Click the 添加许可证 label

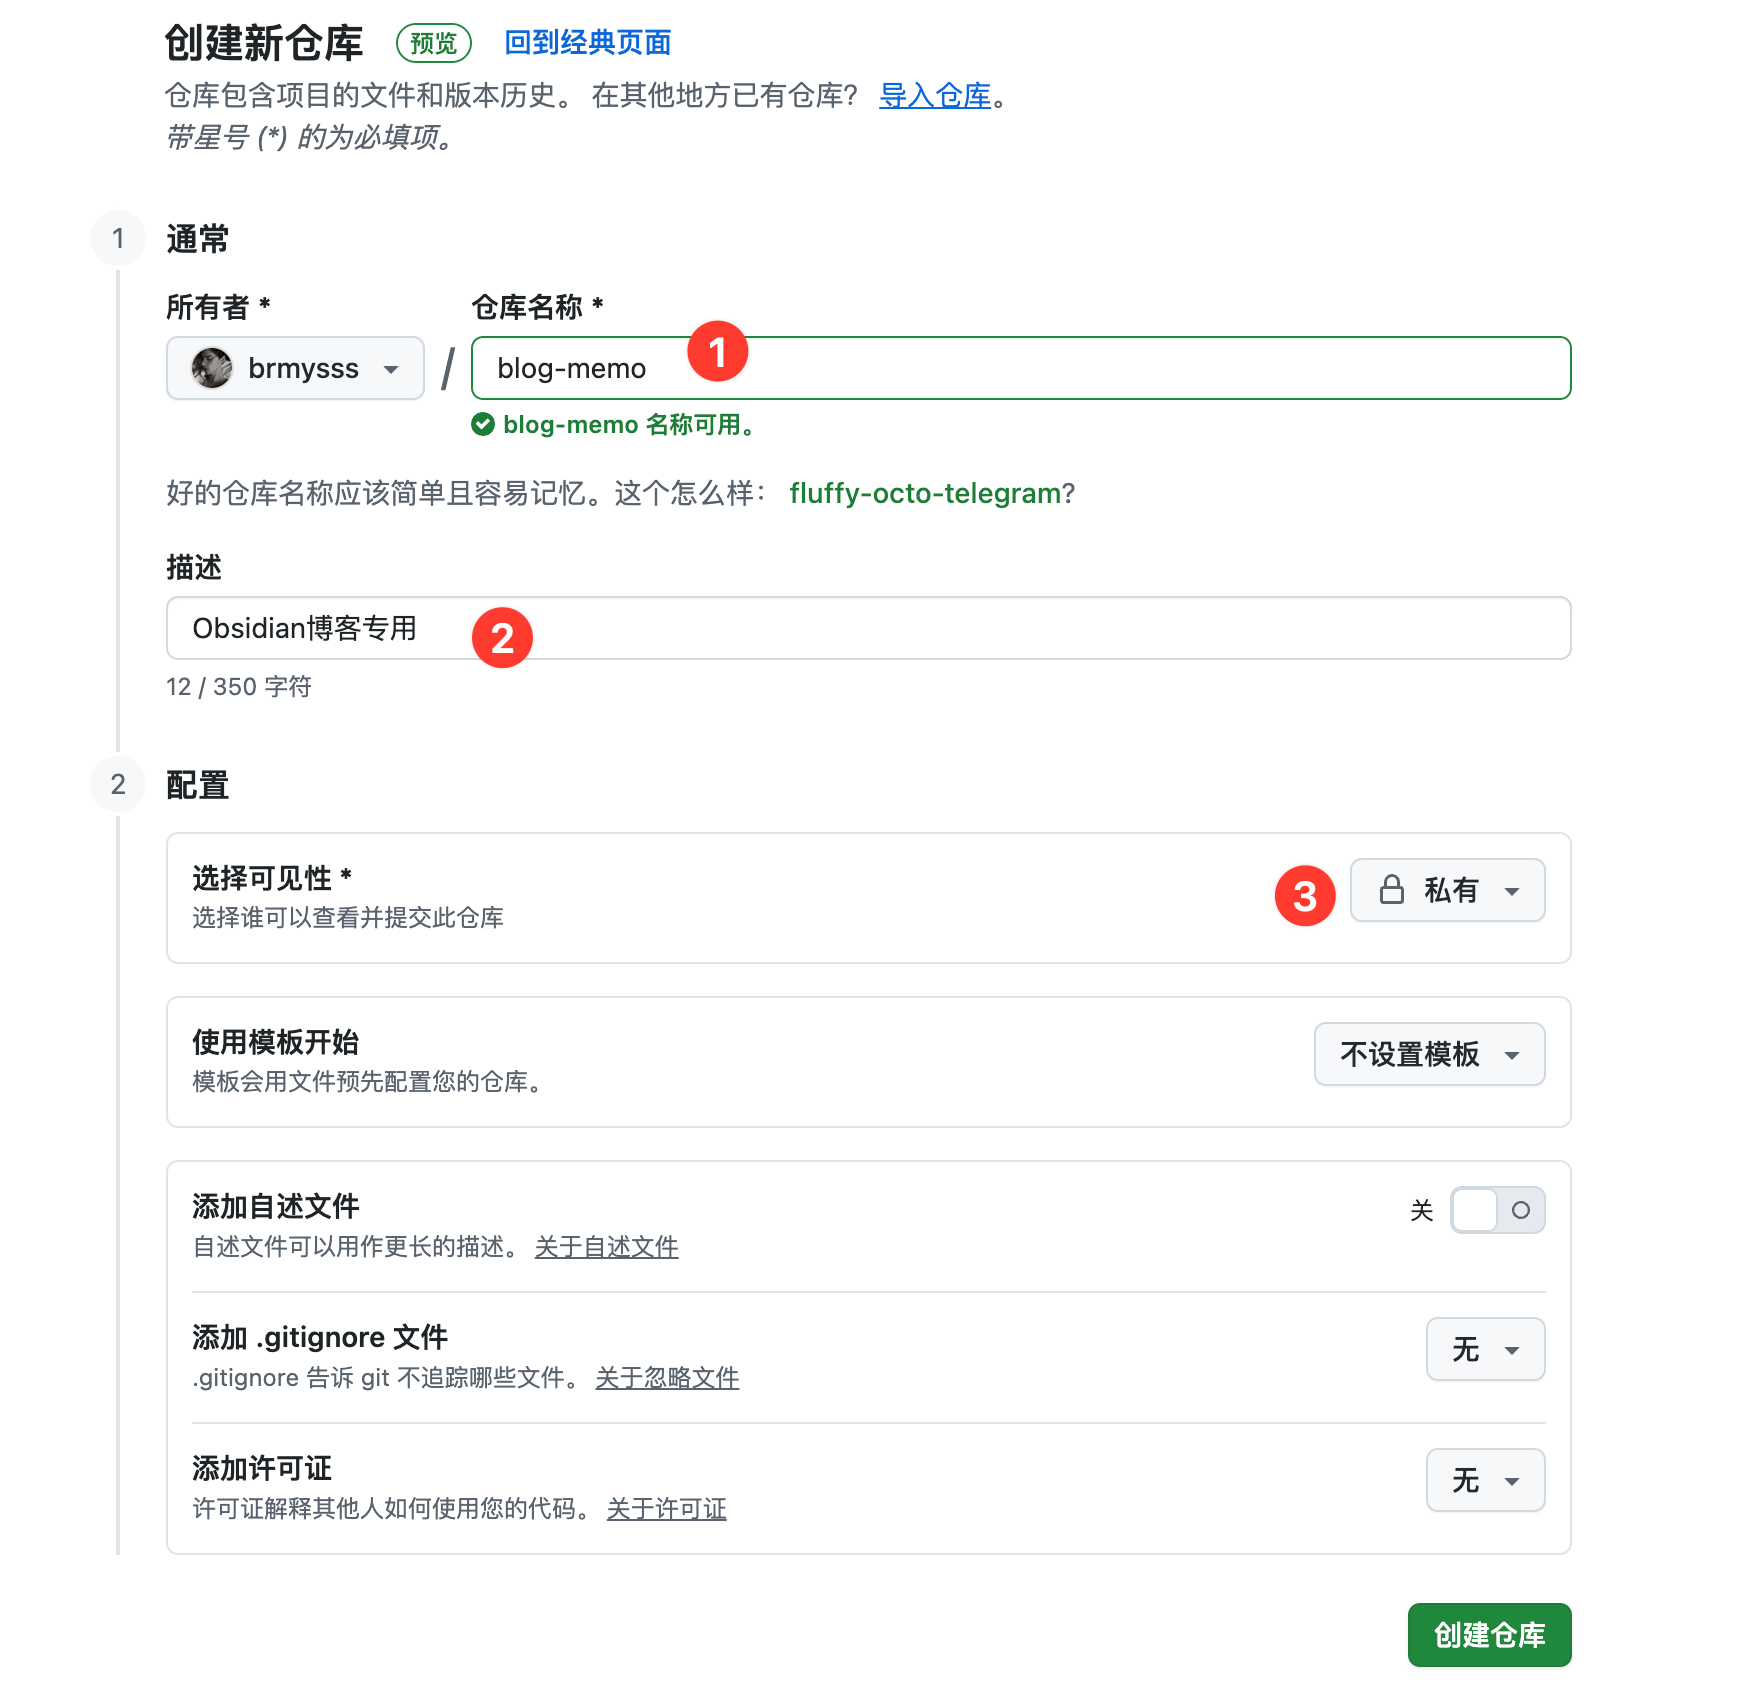[262, 1468]
